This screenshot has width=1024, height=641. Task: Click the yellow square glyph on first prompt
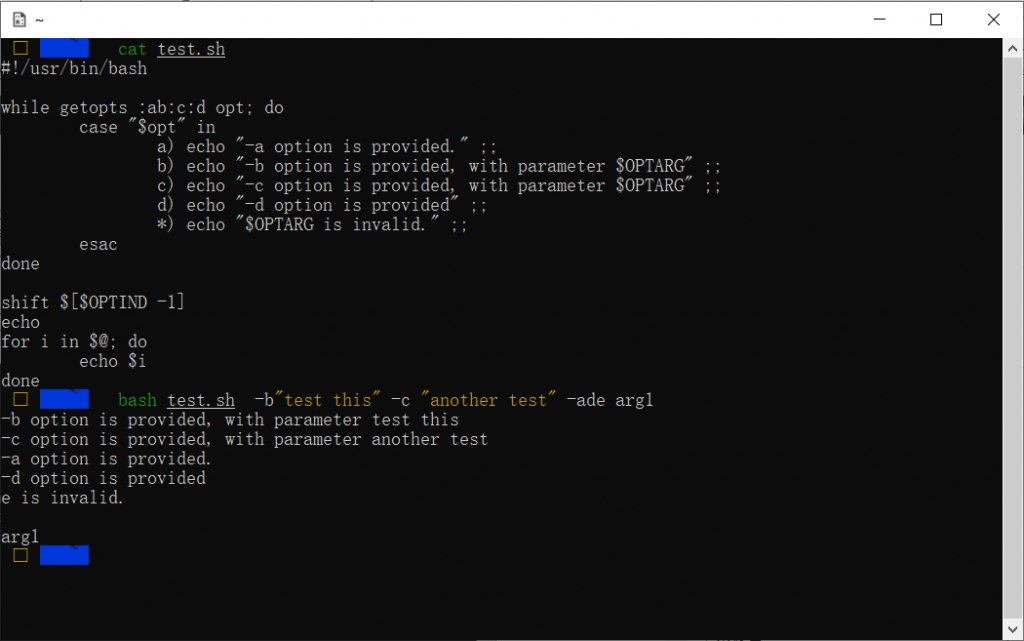coord(20,48)
